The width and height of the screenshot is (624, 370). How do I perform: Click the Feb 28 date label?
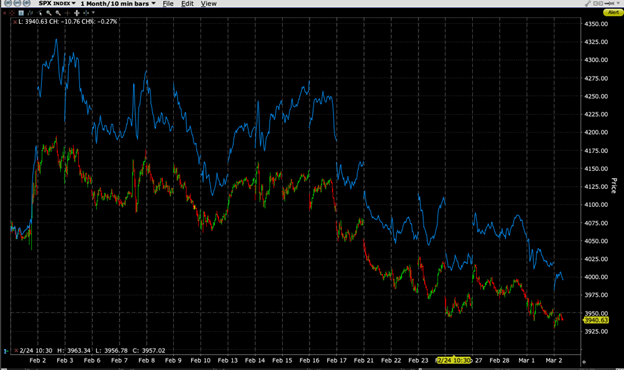click(x=499, y=360)
